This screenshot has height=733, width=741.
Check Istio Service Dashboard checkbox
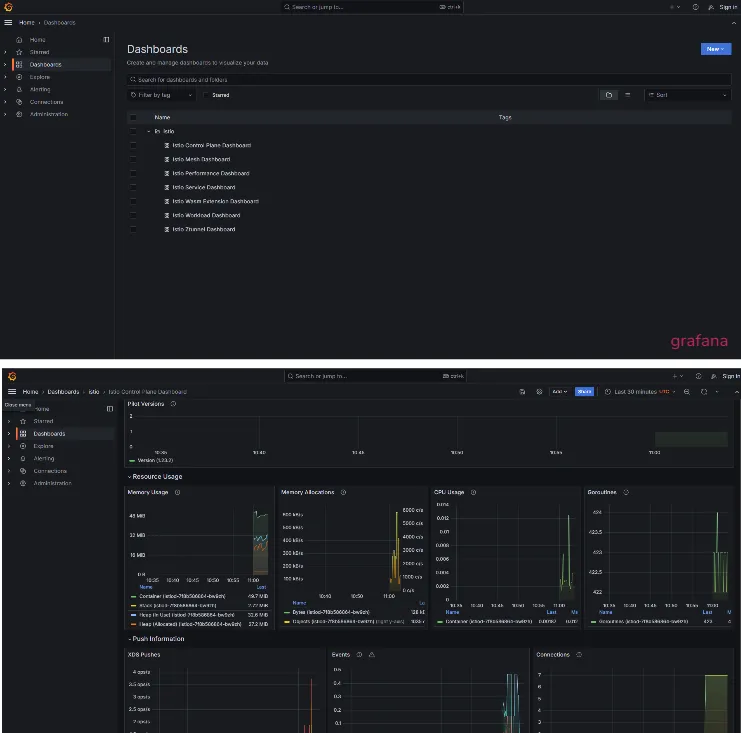coord(133,188)
